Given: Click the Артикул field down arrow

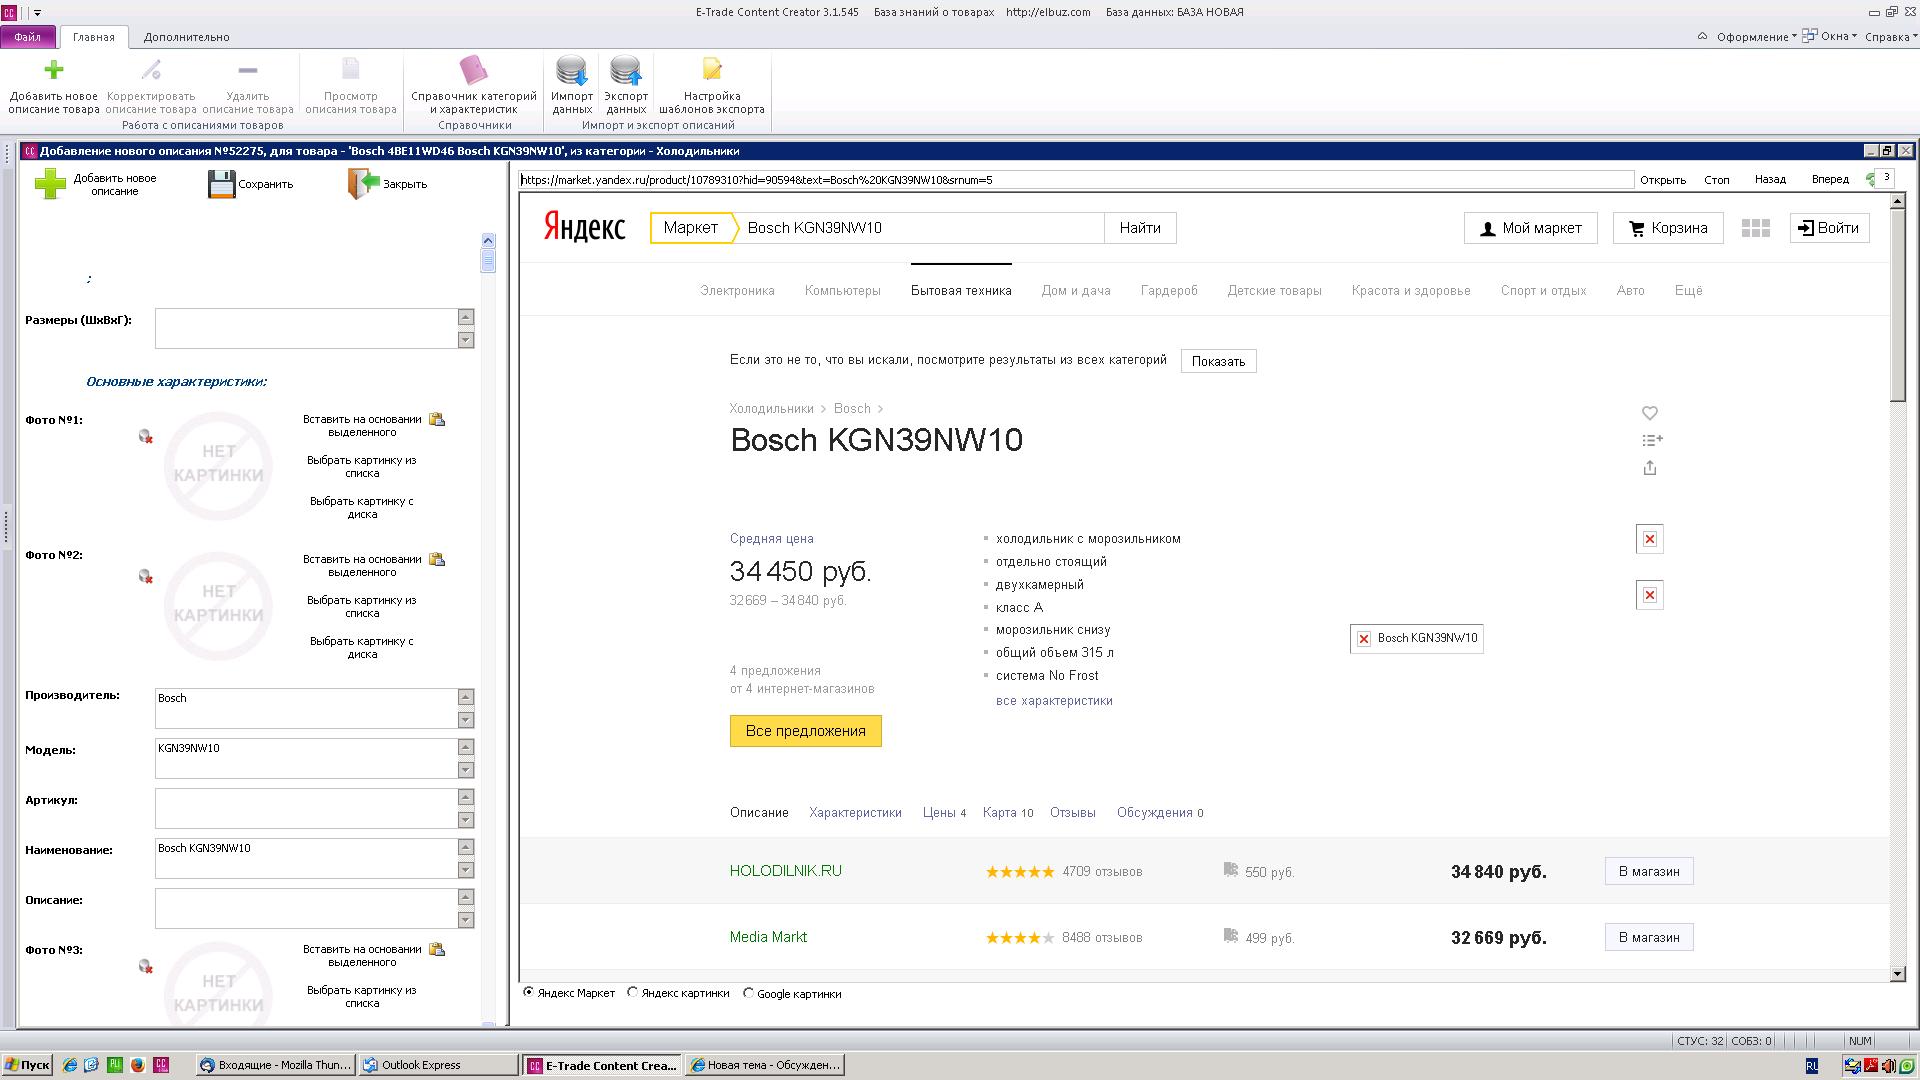Looking at the screenshot, I should click(x=466, y=820).
